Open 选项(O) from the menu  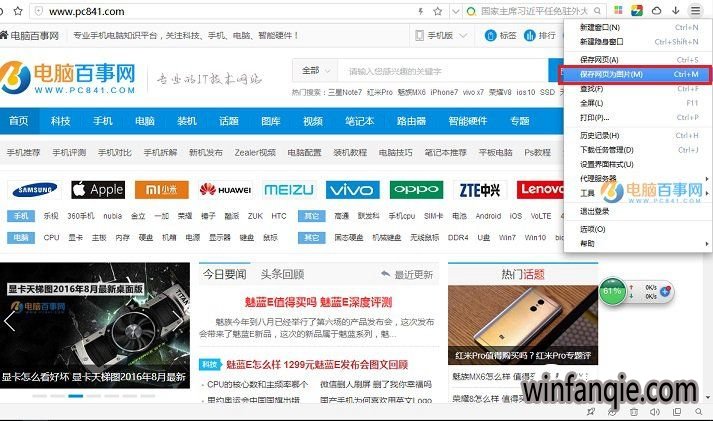637,229
